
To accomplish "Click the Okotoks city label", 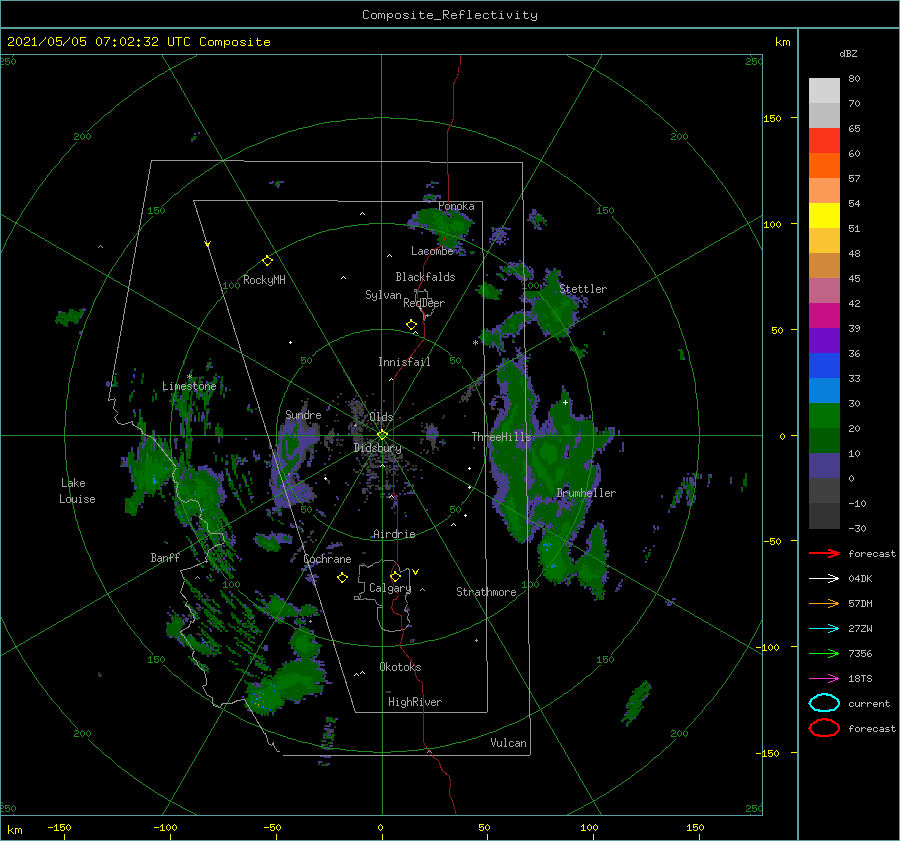I will [400, 667].
